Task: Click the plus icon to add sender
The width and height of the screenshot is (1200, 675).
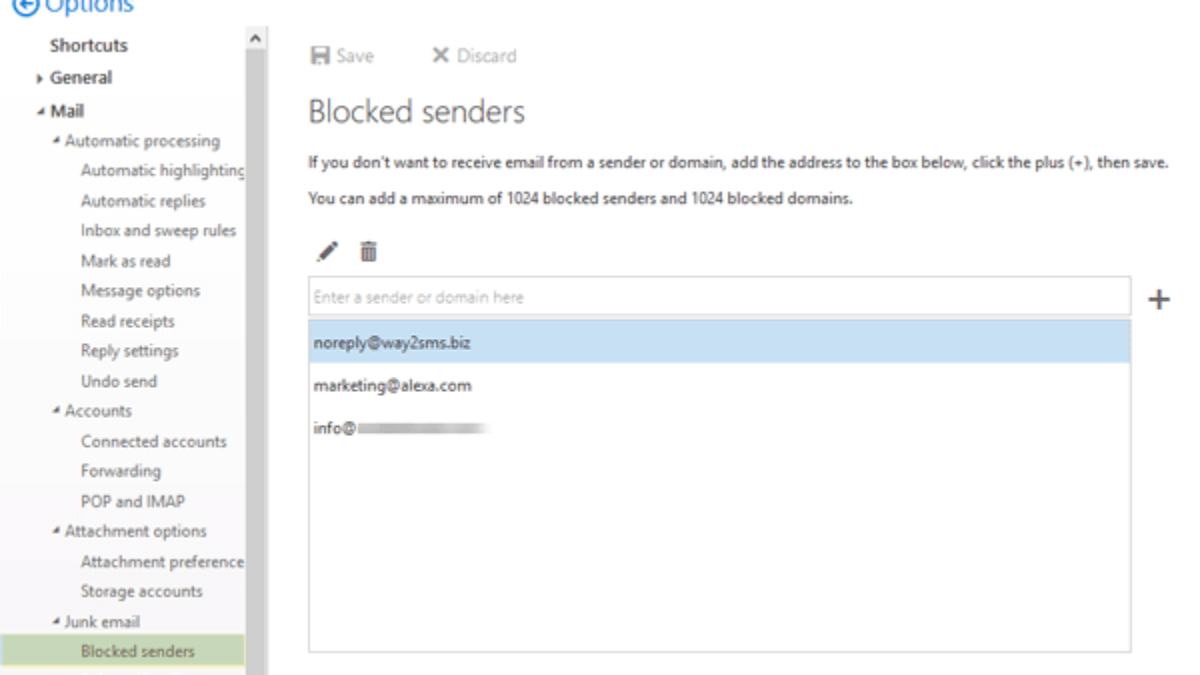Action: [x=1158, y=299]
